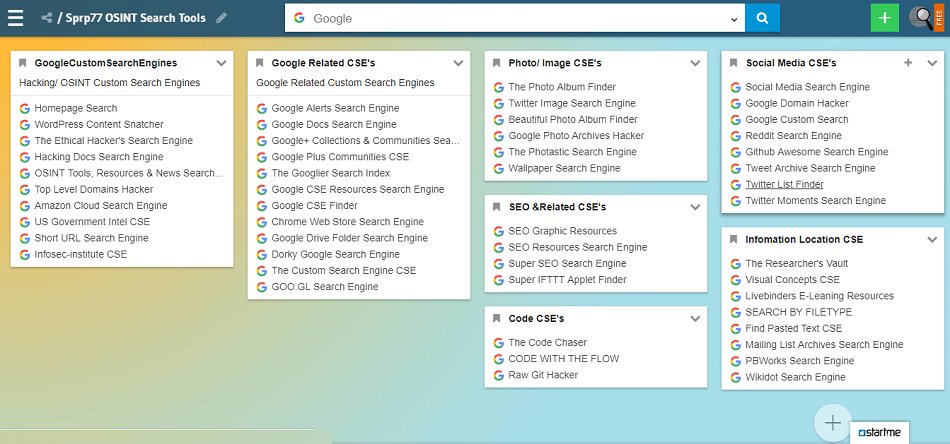This screenshot has width=950, height=444.
Task: Open Infosec-institute CSE link
Action: click(81, 254)
